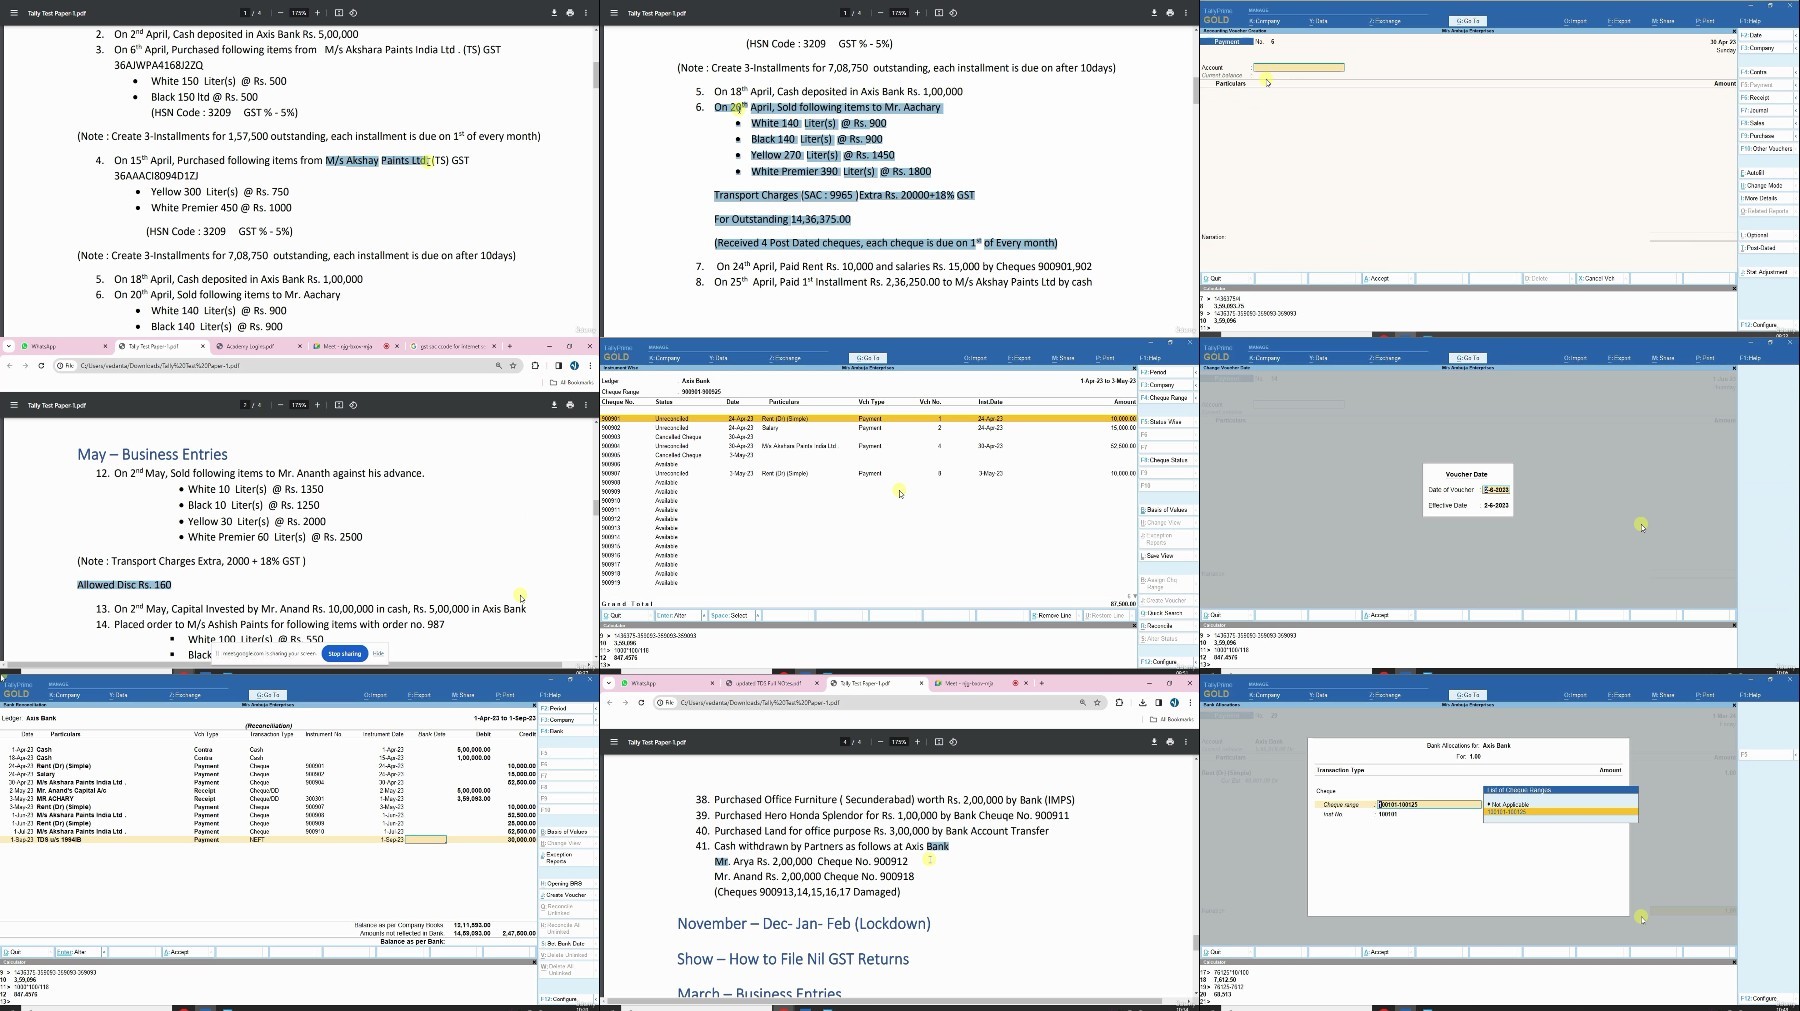Open side panel icon in May Entries browser
Image resolution: width=1800 pixels, height=1011 pixels.
(559, 366)
